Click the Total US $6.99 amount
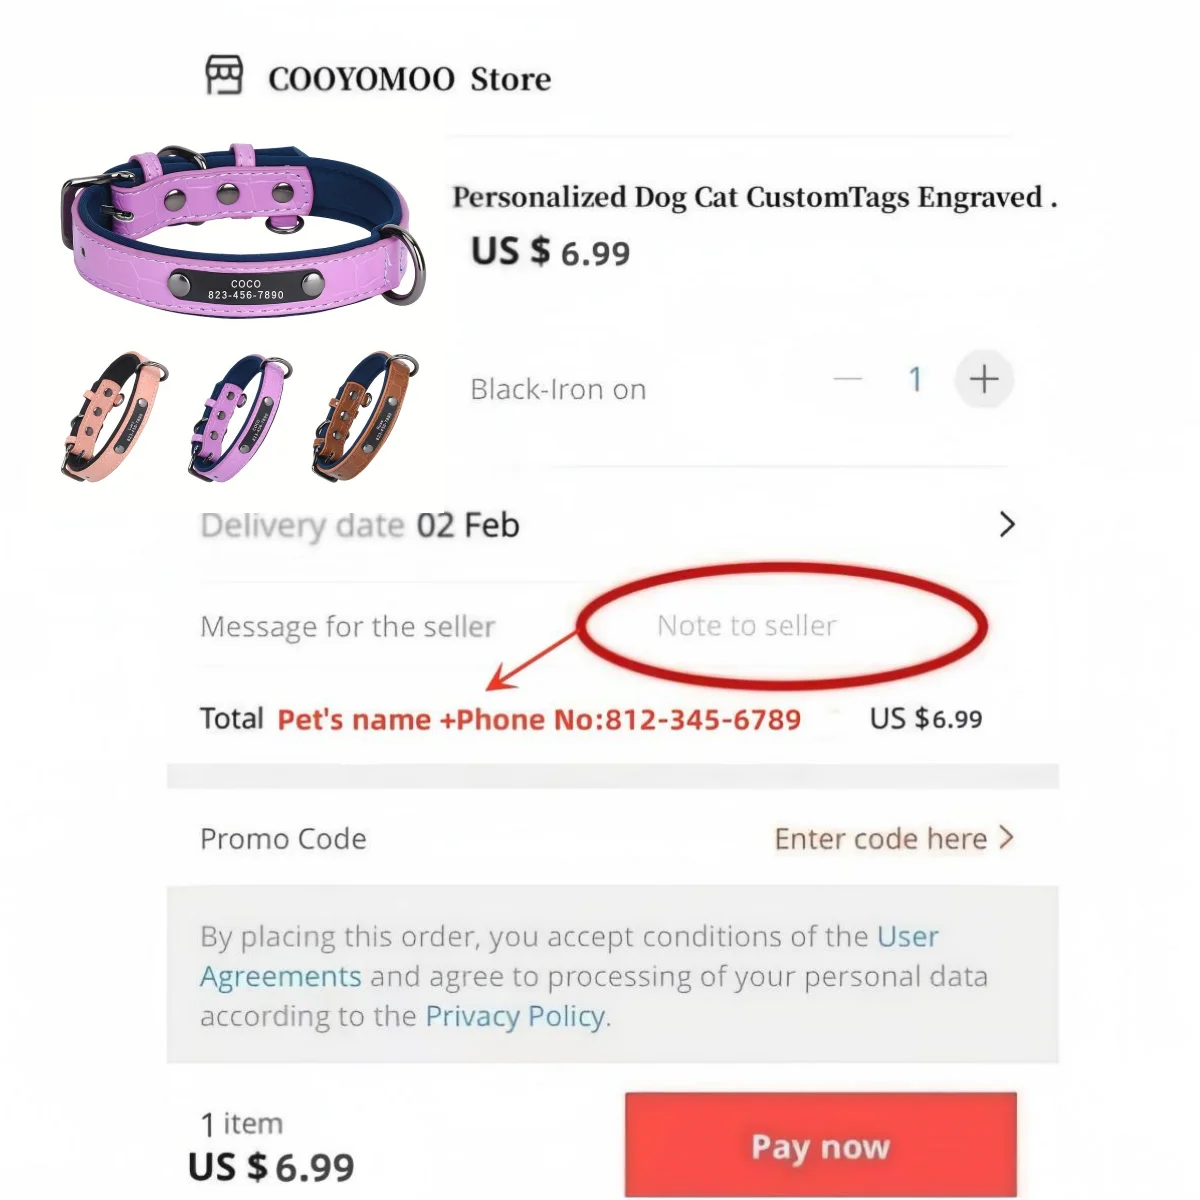Image resolution: width=1200 pixels, height=1200 pixels. pos(925,718)
